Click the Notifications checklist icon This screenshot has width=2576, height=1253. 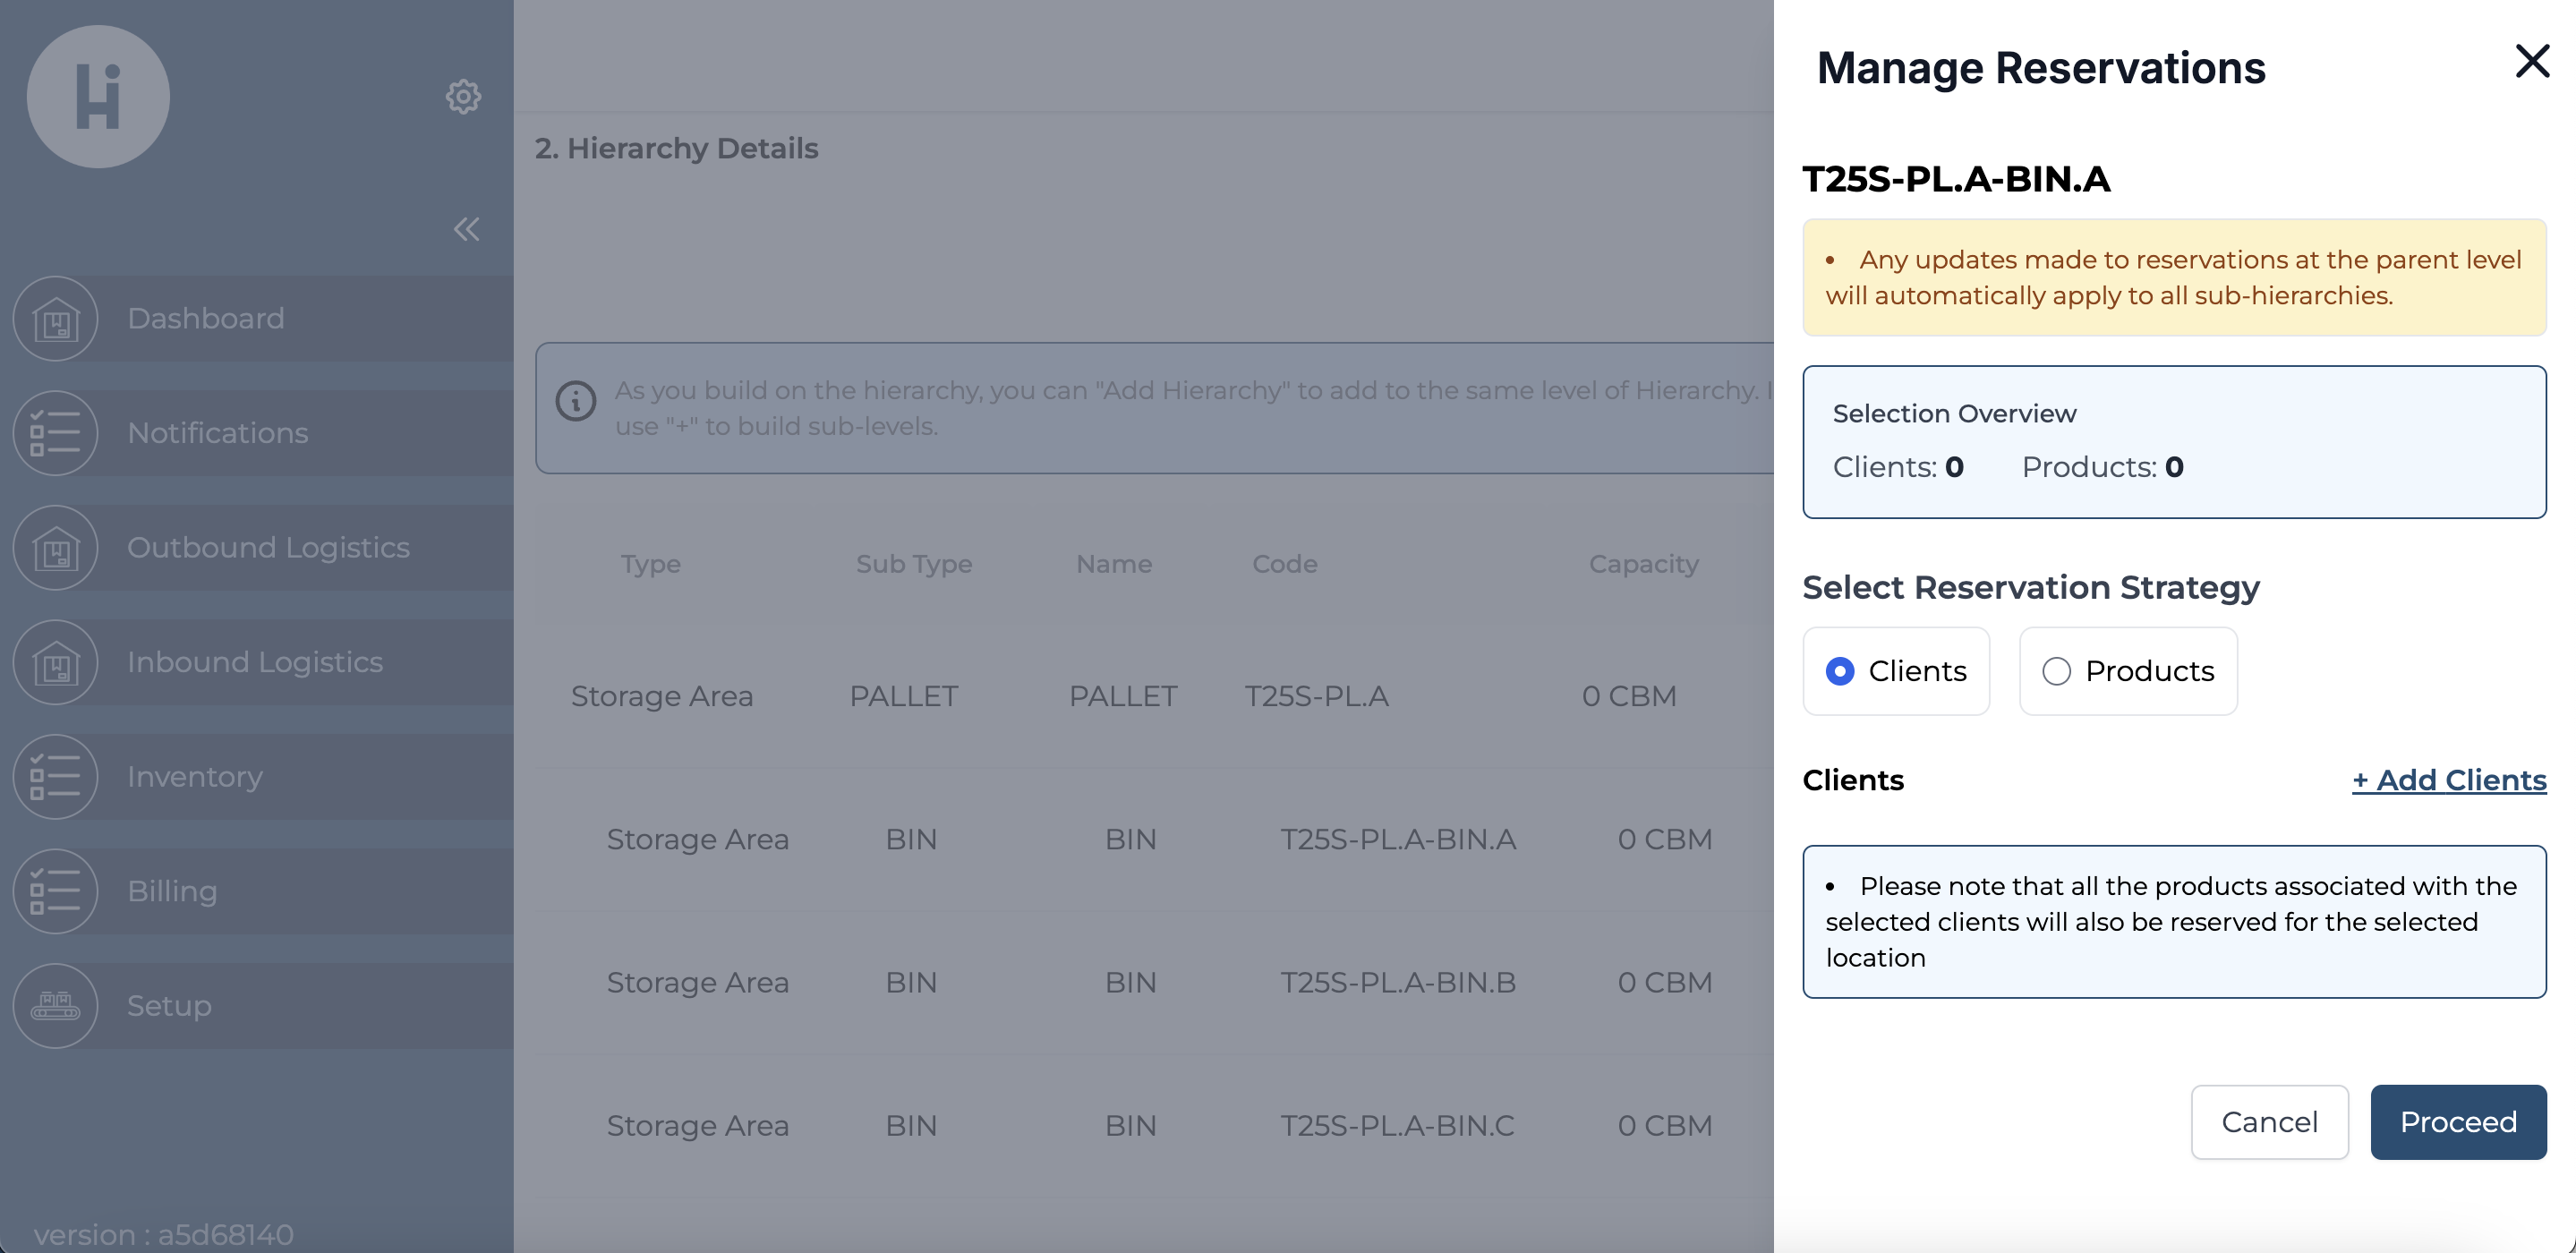click(x=56, y=433)
